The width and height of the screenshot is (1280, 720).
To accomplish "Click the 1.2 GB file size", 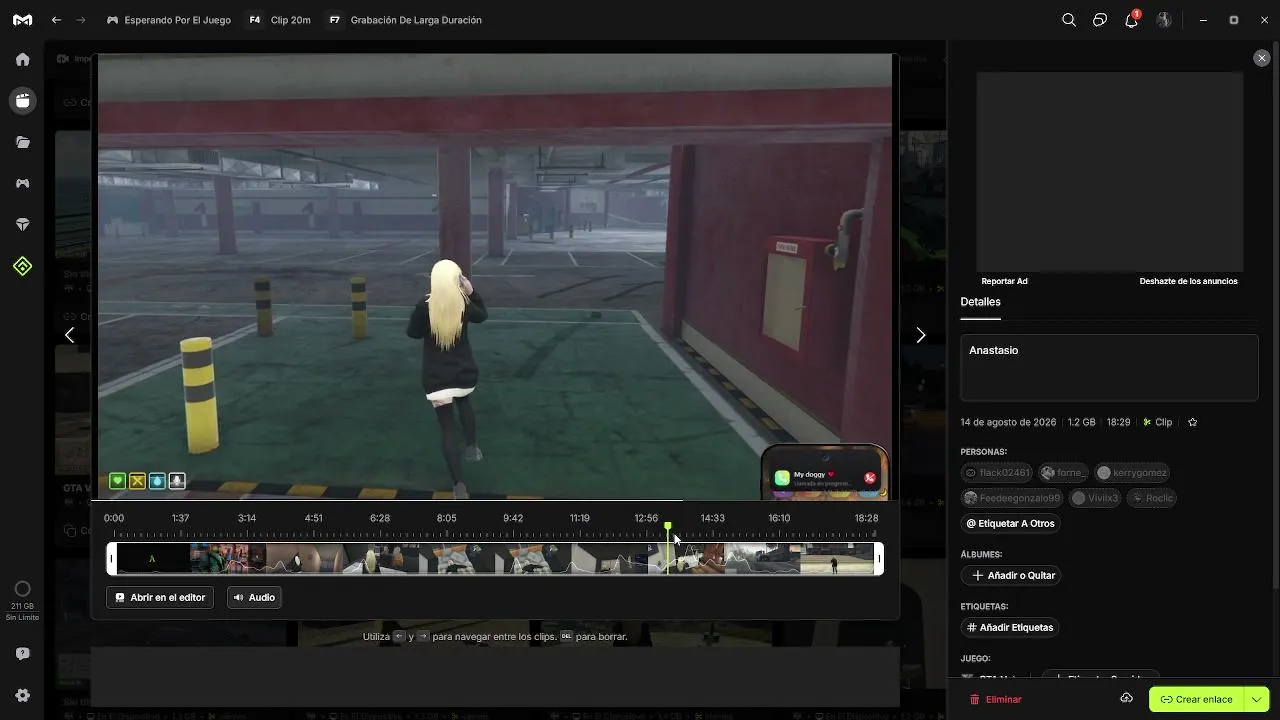I will [1081, 422].
